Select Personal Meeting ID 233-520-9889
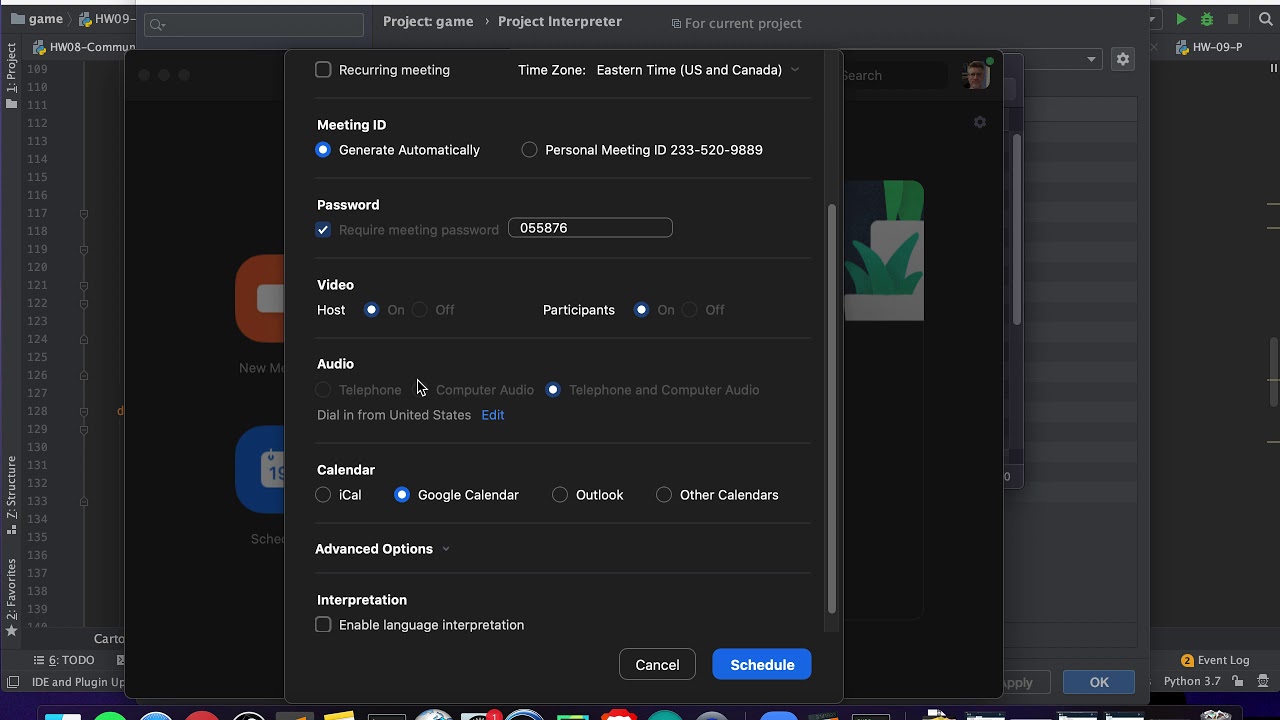This screenshot has width=1280, height=720. tap(529, 150)
